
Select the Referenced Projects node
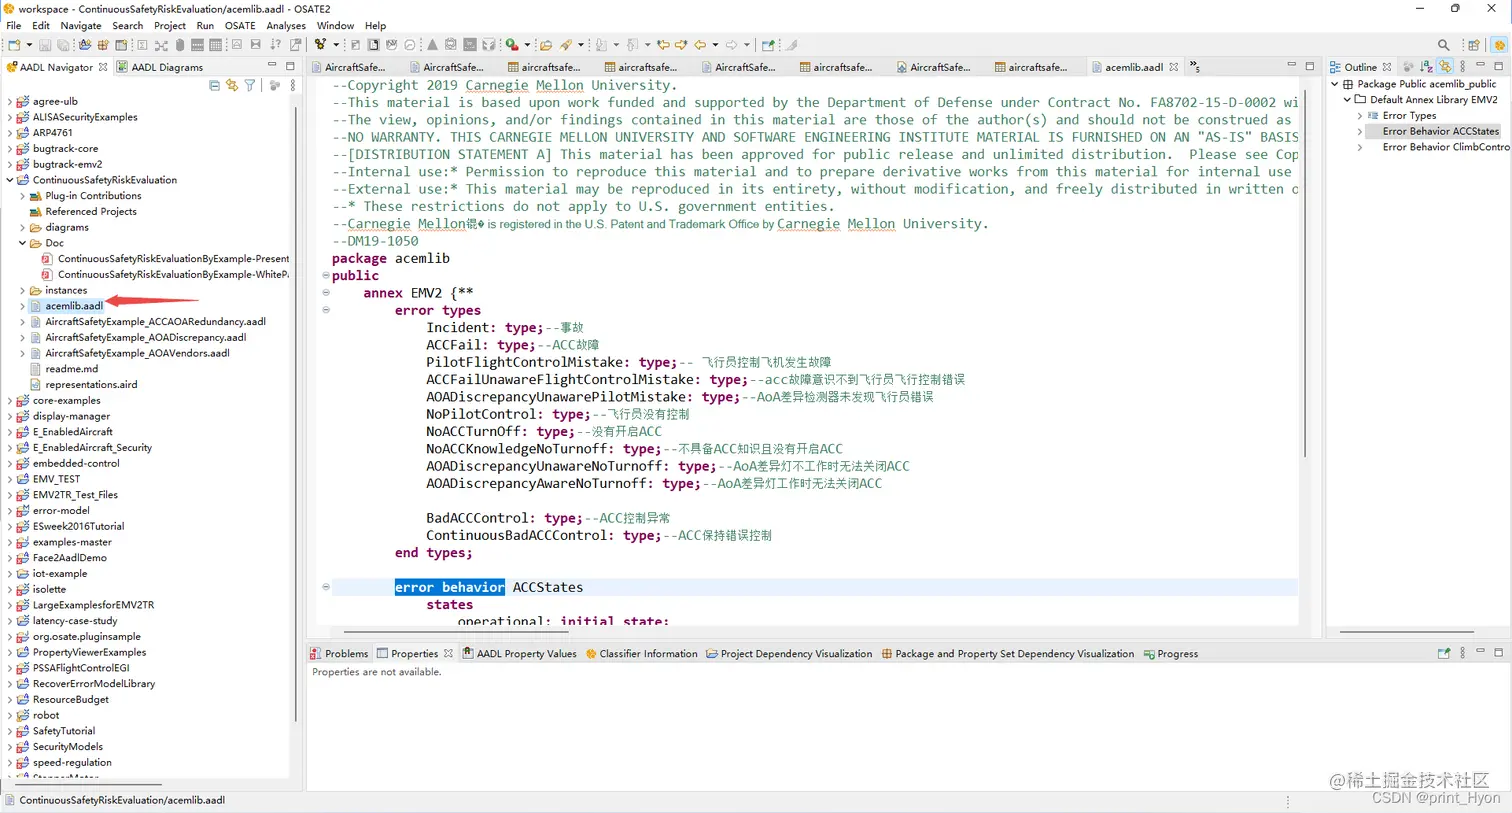[x=91, y=212]
